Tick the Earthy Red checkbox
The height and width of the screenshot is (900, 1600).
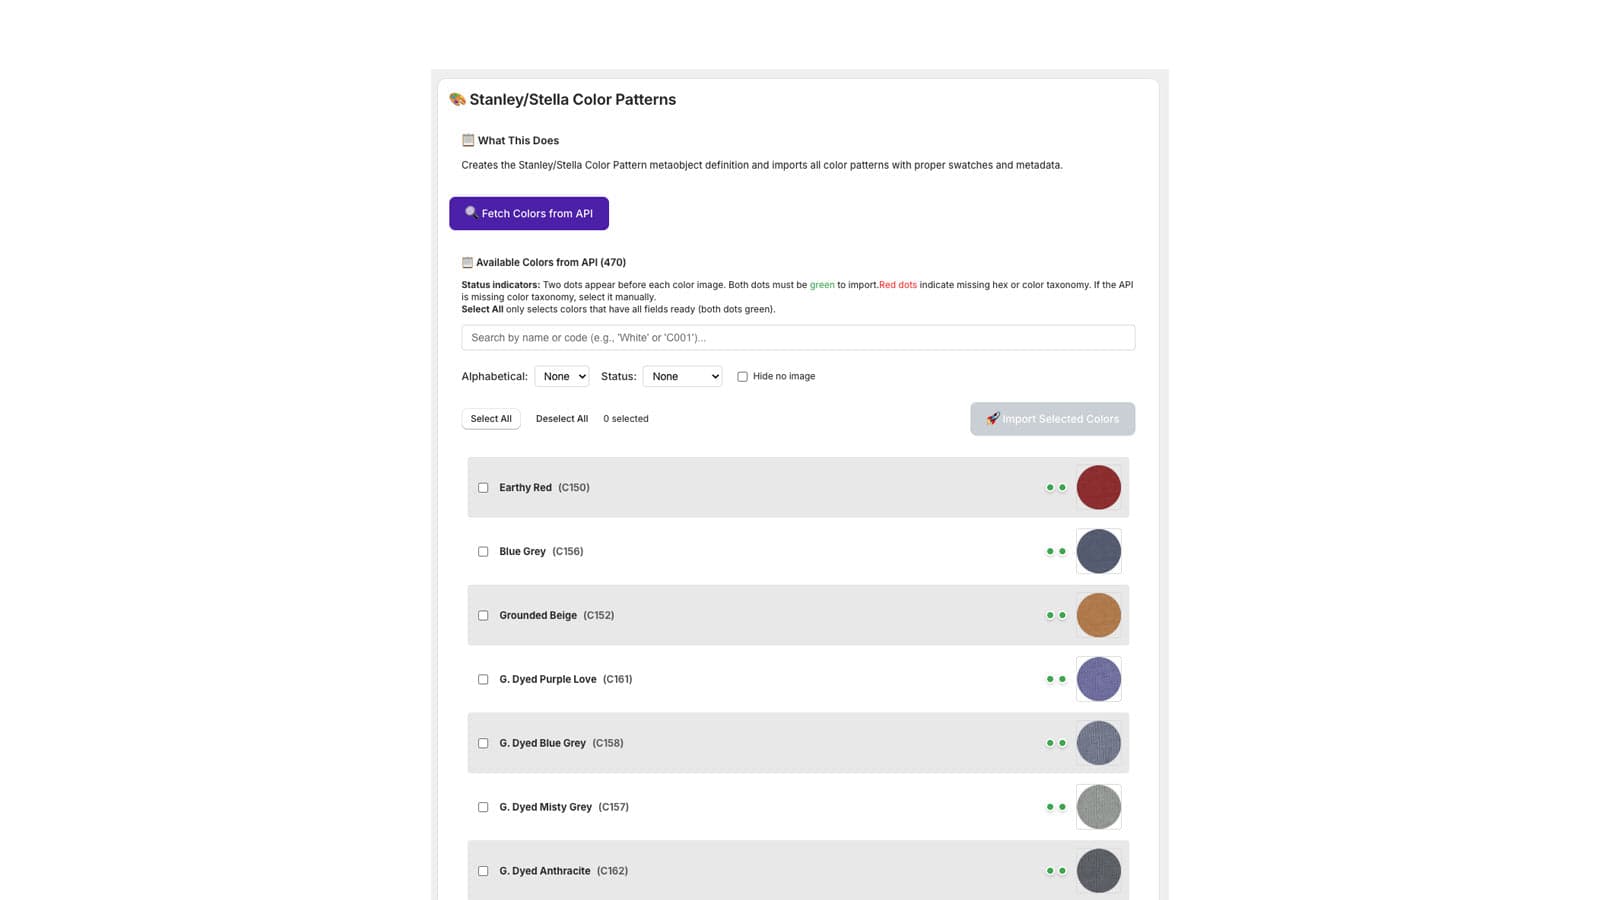[483, 488]
